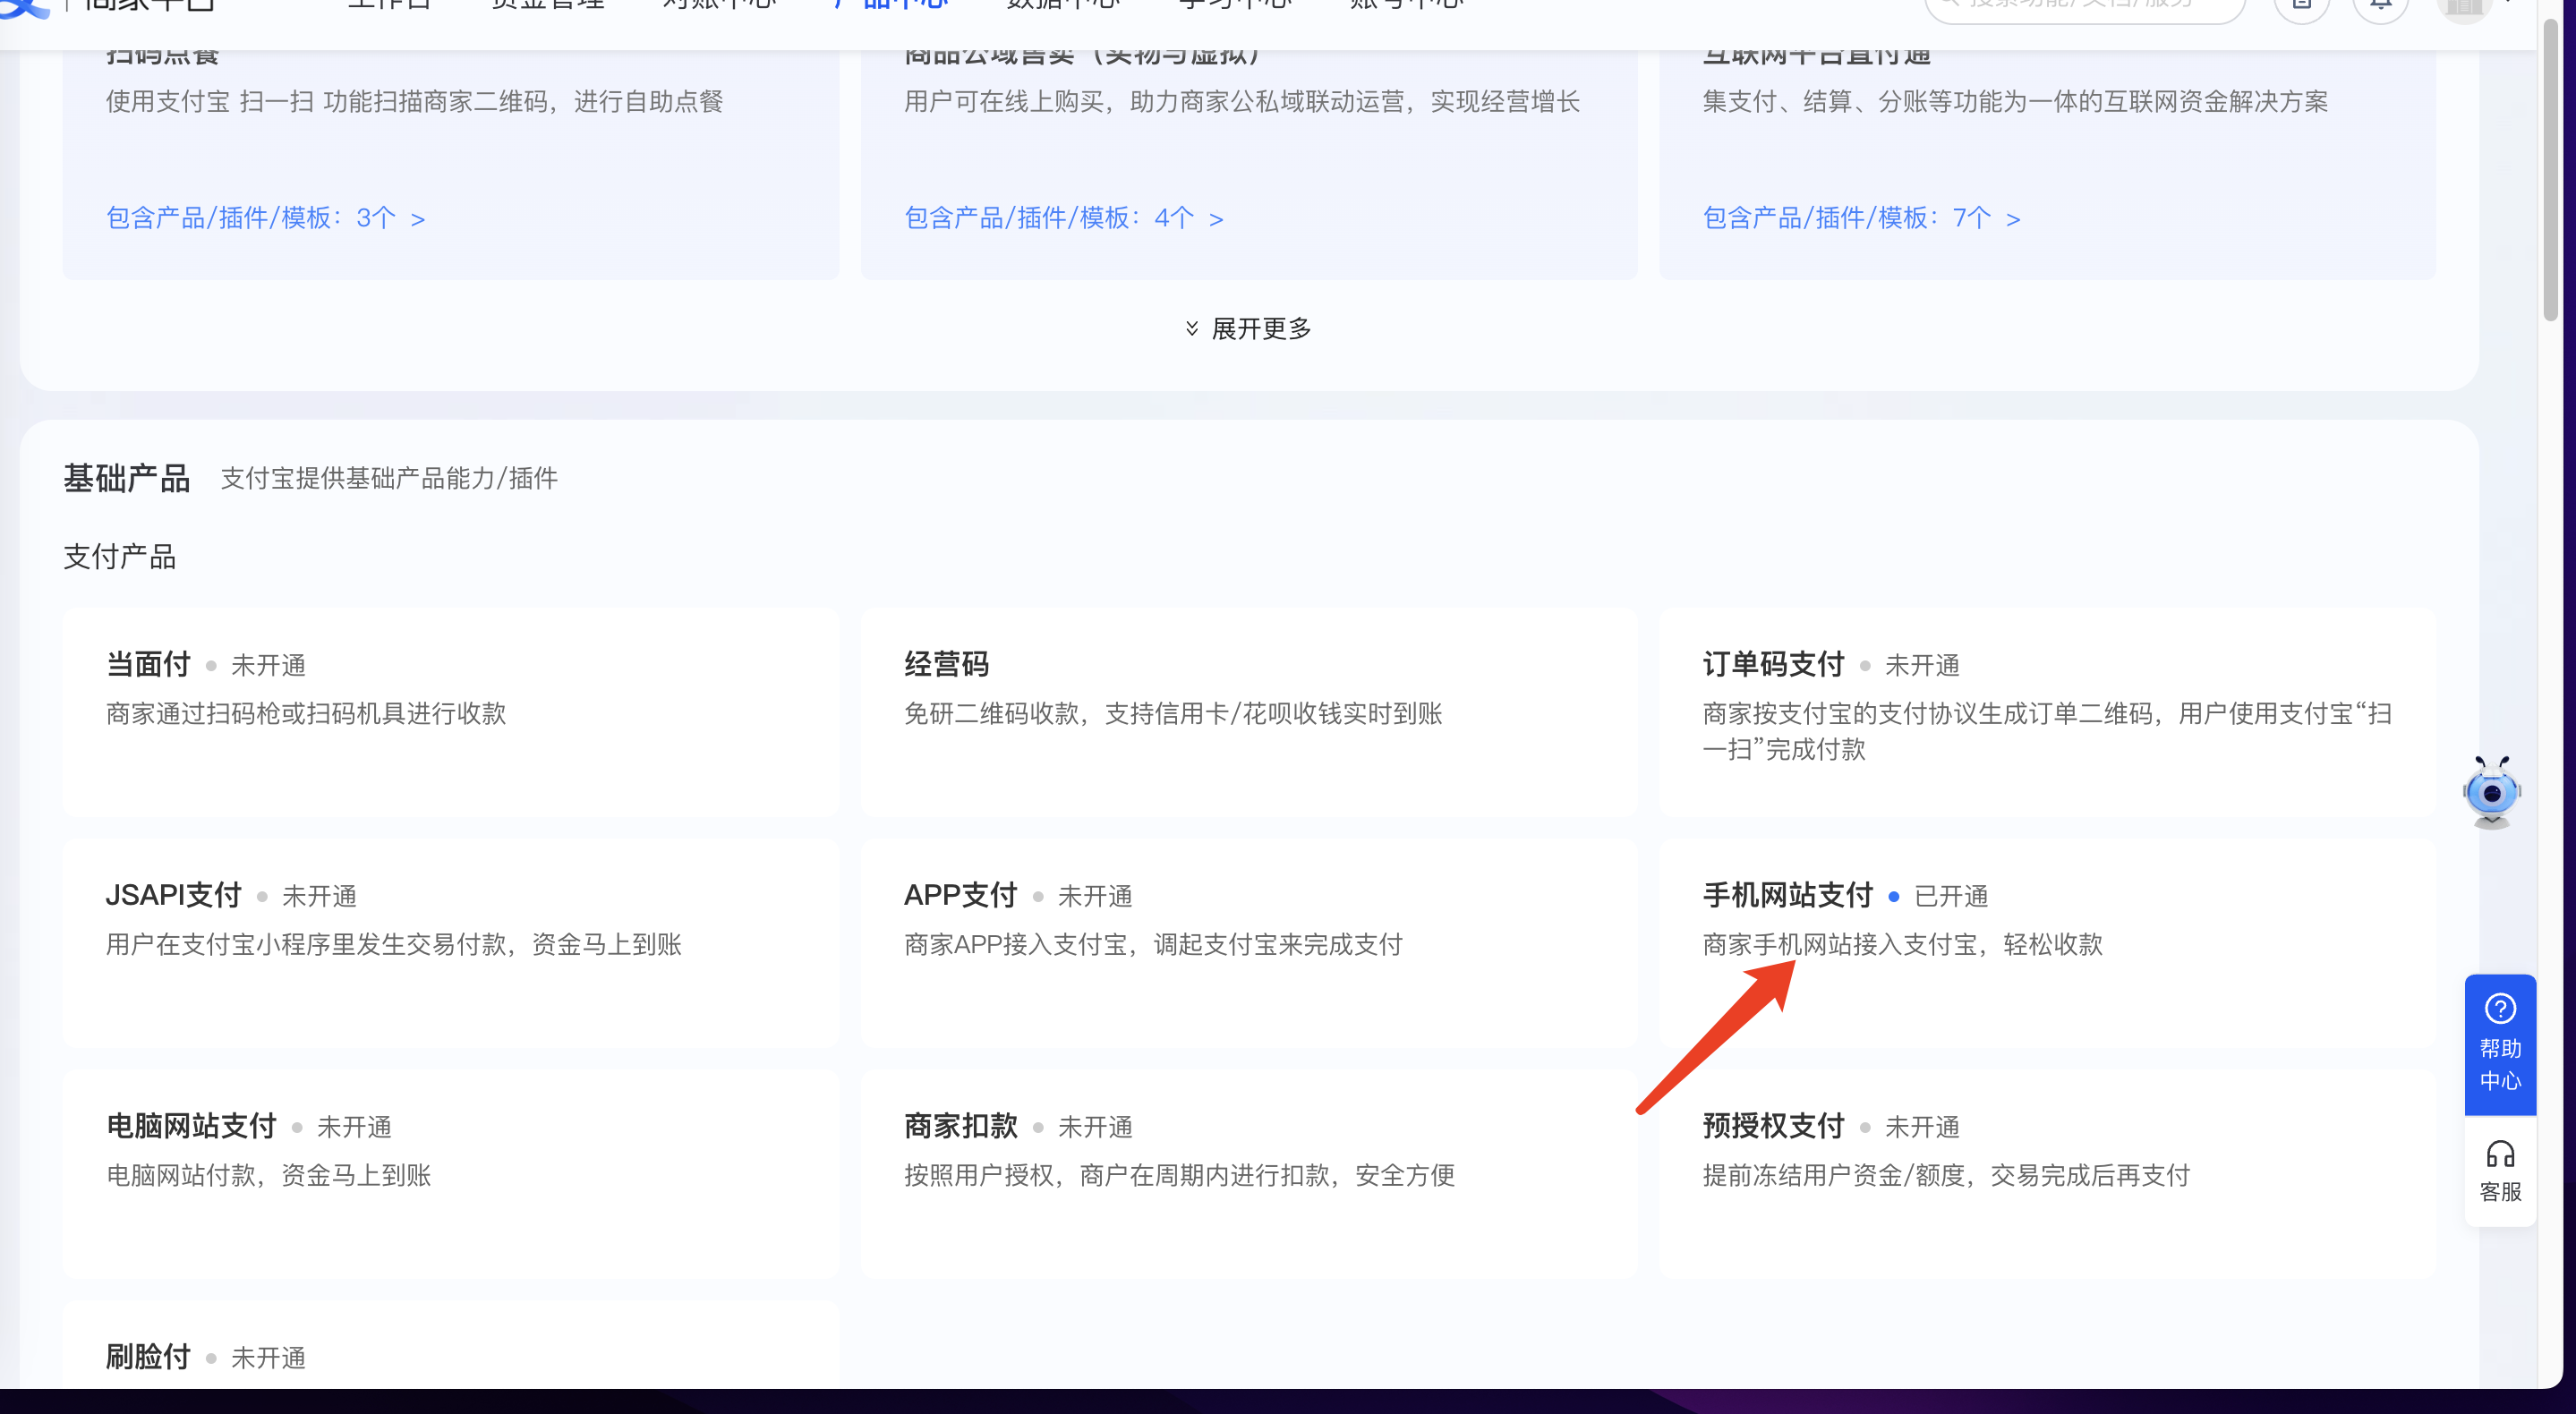Screen dimensions: 2576x1414
Task: Open the 预授权支付 product
Action: (2047, 1174)
